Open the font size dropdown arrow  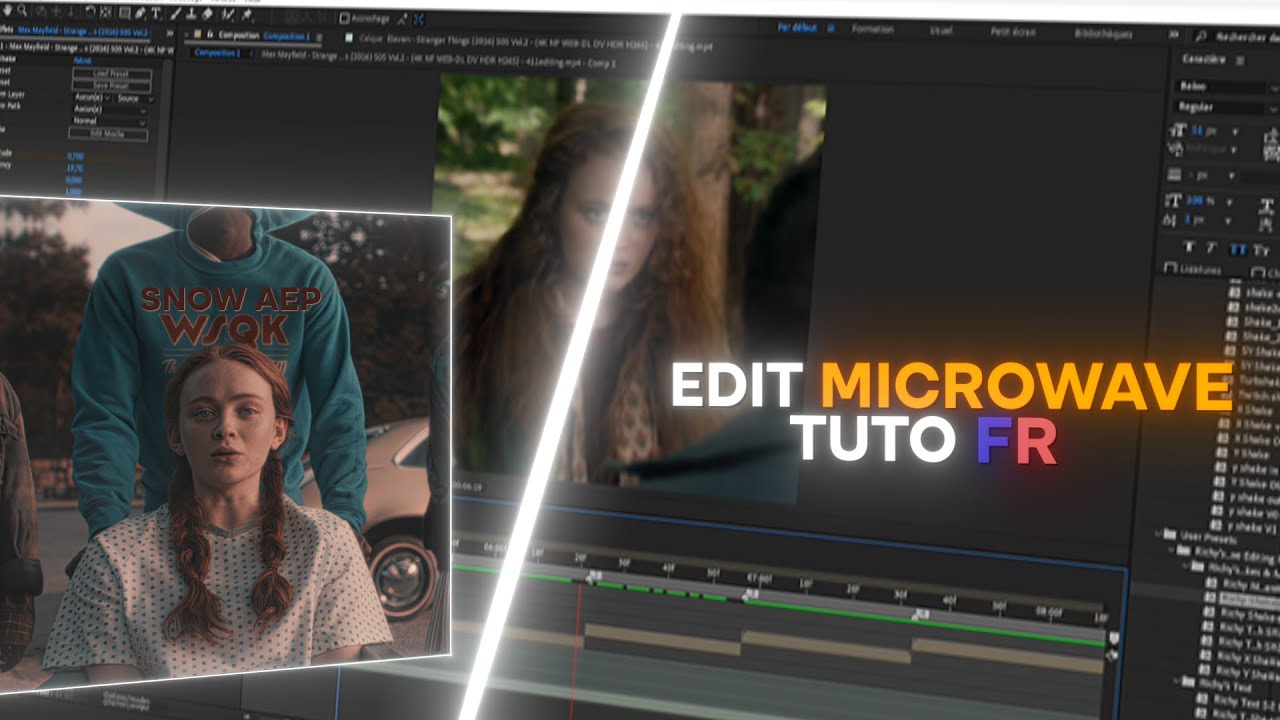(1235, 131)
